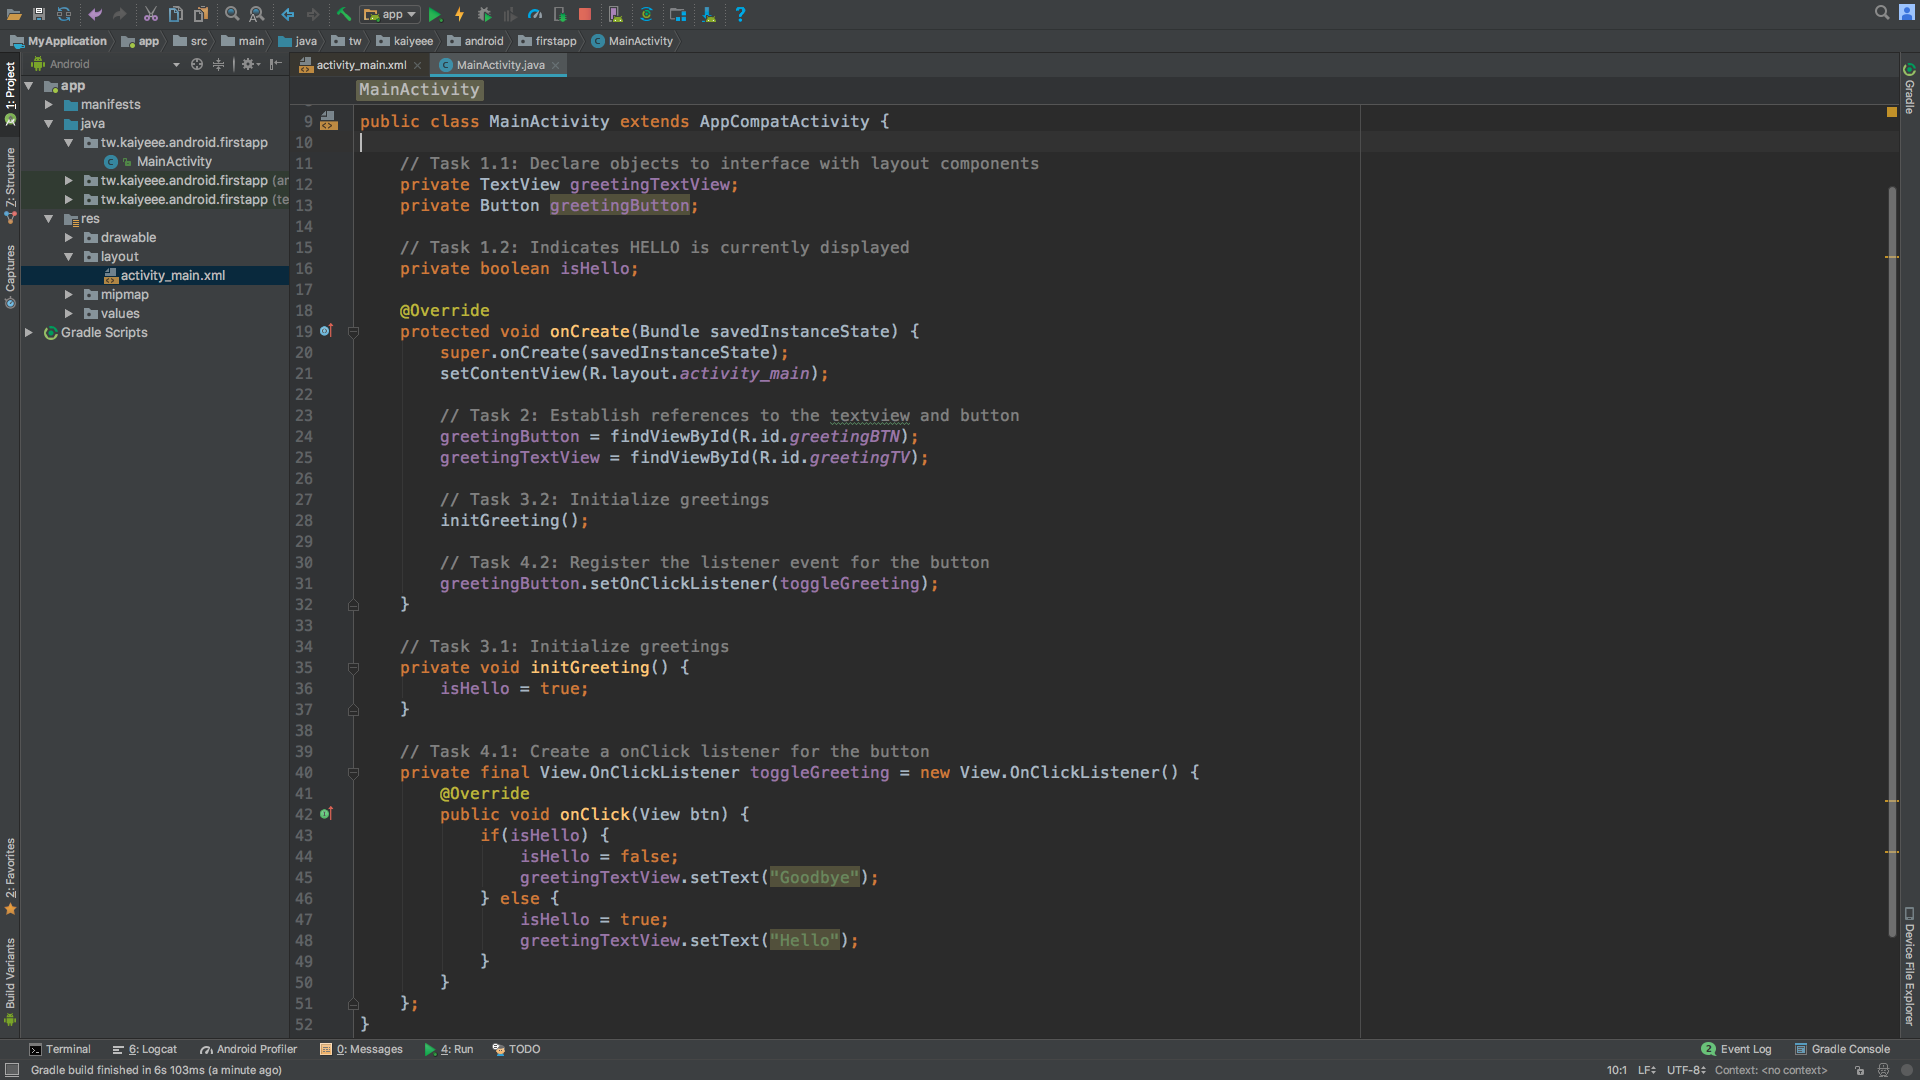Click the Paste clipboard icon
This screenshot has width=1920, height=1080.
201,14
